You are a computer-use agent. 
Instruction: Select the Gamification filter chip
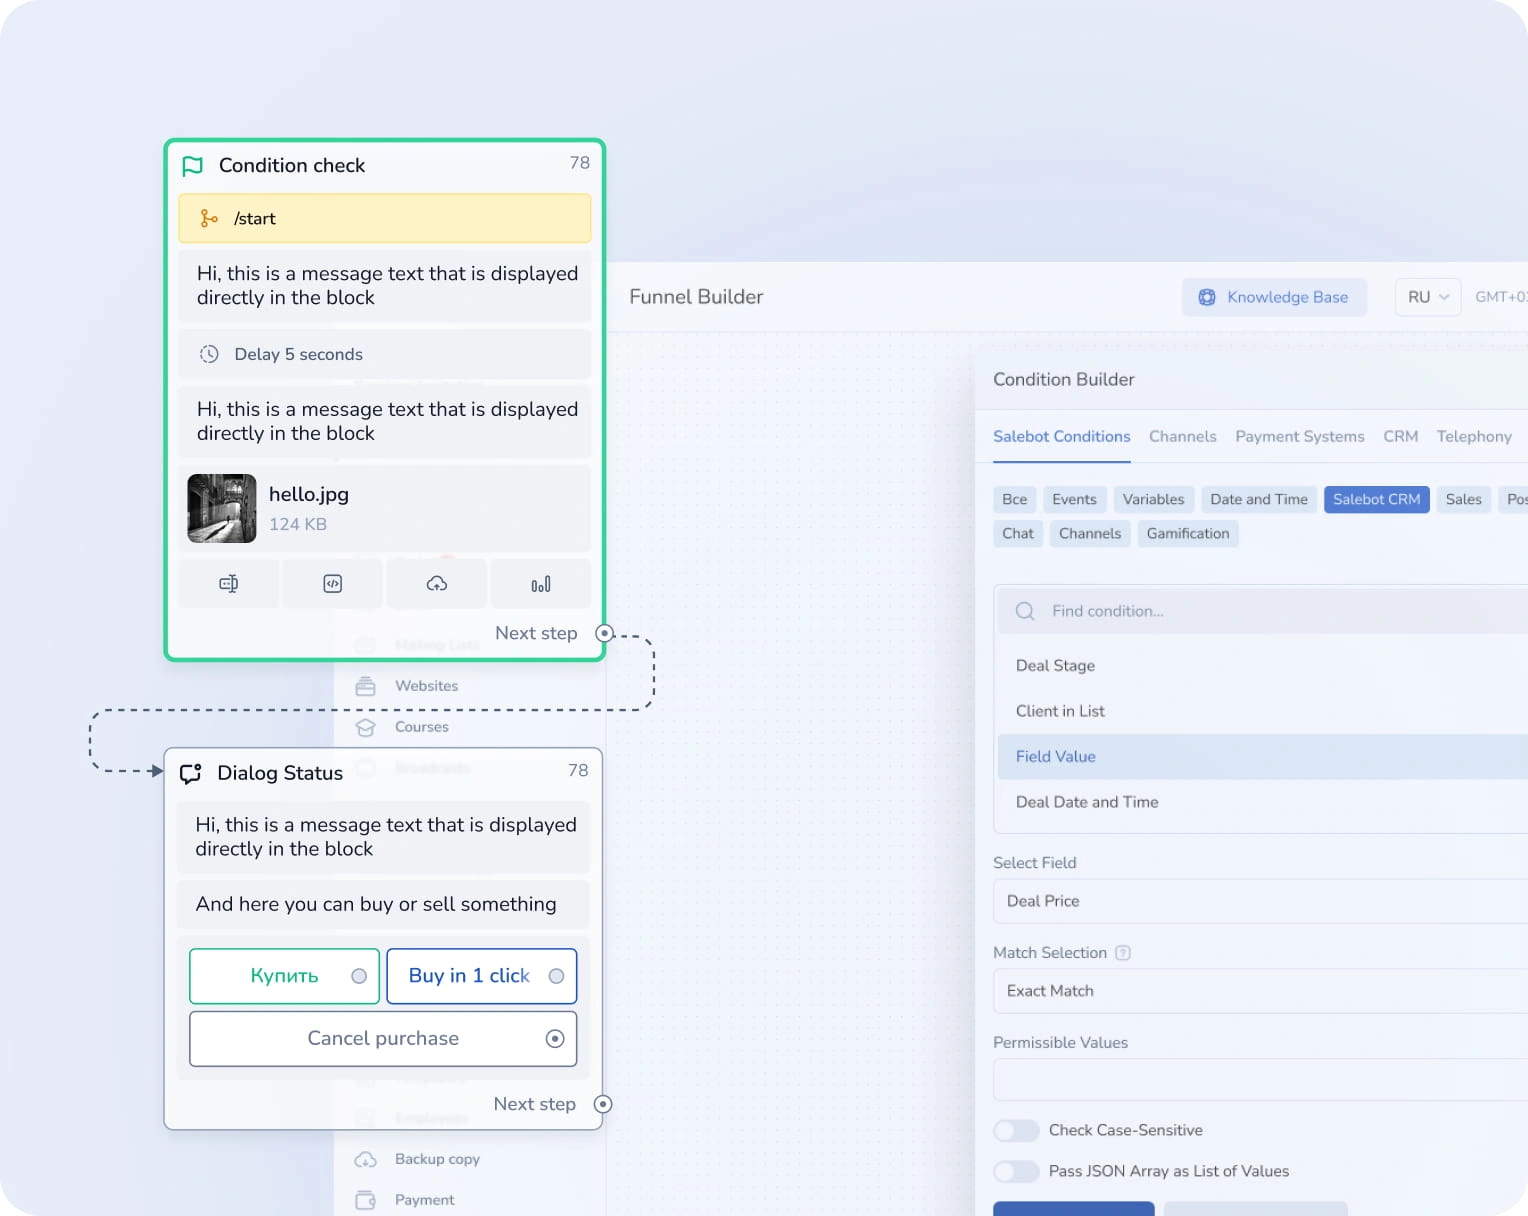tap(1188, 533)
